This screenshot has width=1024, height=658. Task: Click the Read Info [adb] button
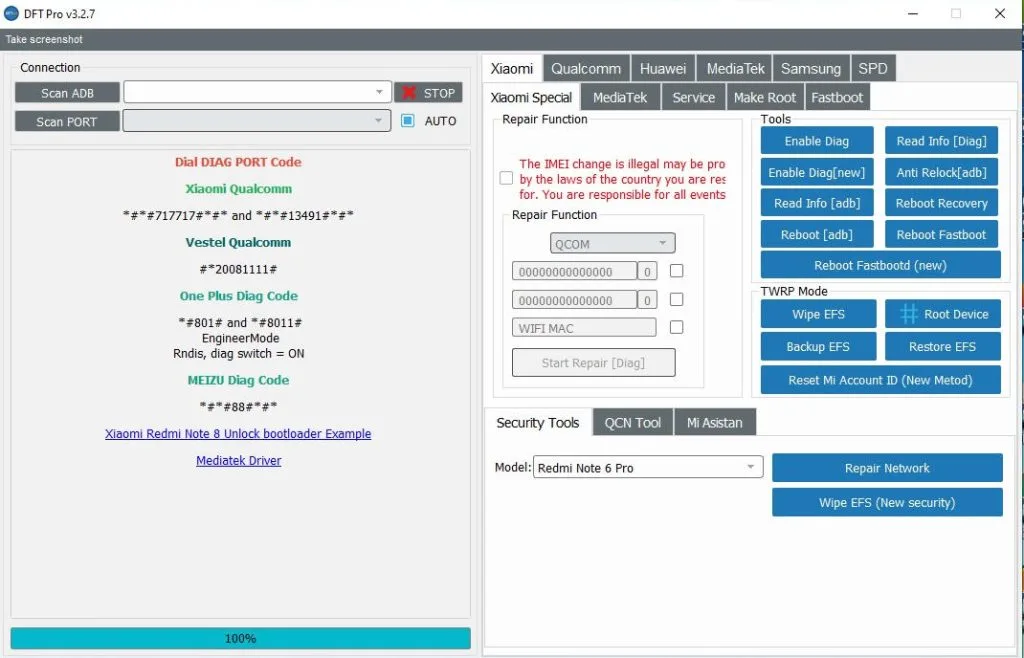click(816, 203)
